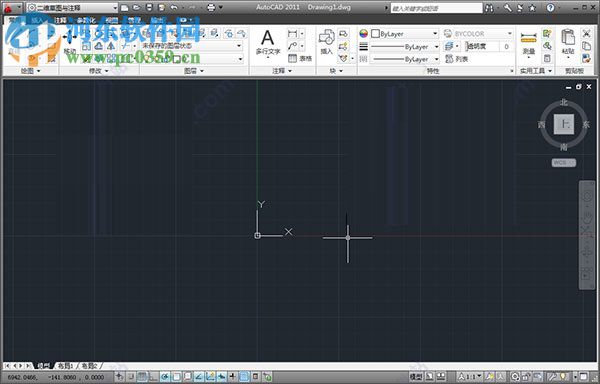Toggle lineweight display in status bar
This screenshot has height=384, width=600.
click(x=233, y=377)
